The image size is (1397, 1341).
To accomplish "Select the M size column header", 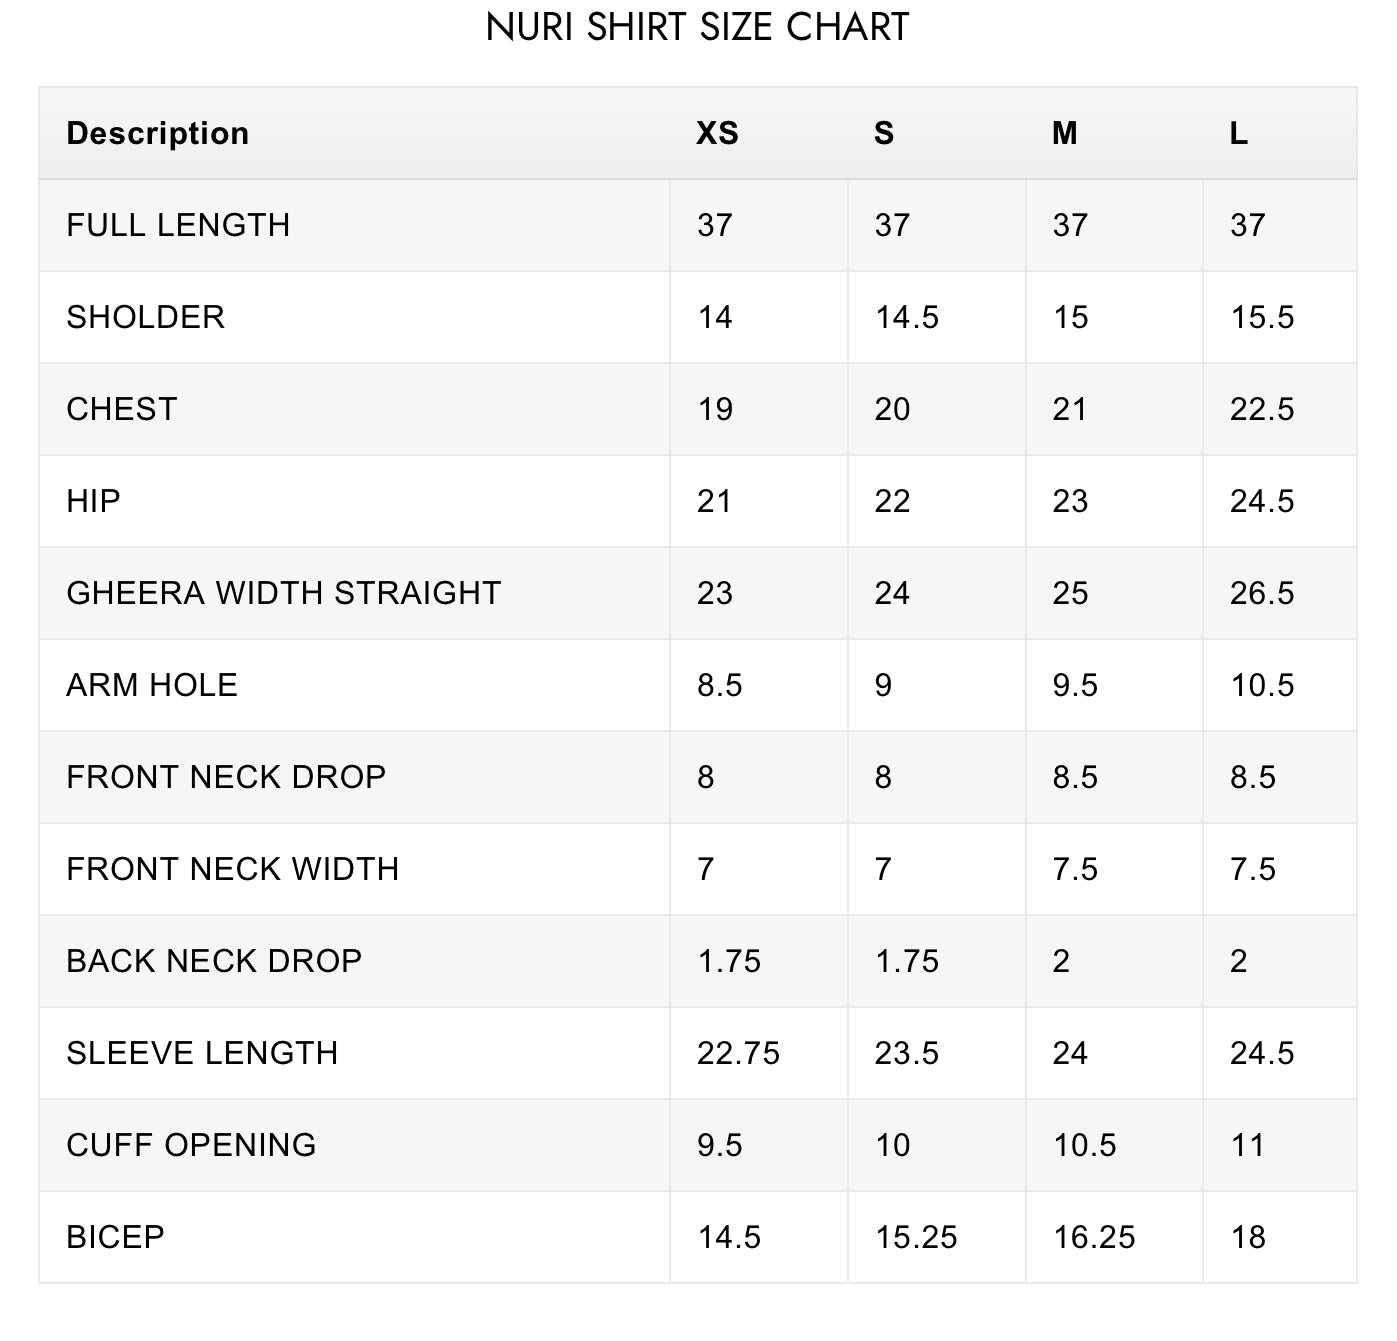I will click(1065, 133).
